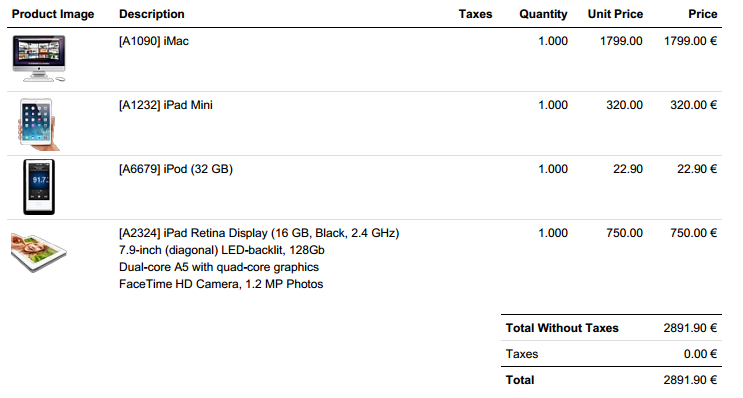Click the Description column header
The image size is (743, 398).
click(x=152, y=14)
